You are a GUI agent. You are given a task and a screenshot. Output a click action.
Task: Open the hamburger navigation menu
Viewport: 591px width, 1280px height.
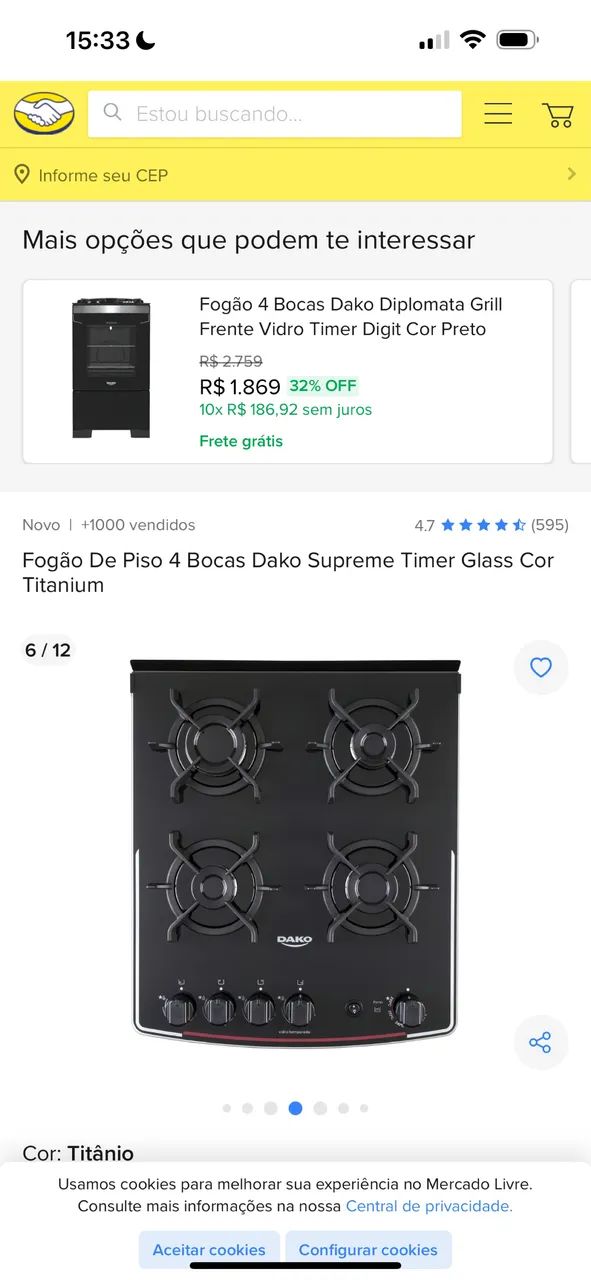point(497,113)
